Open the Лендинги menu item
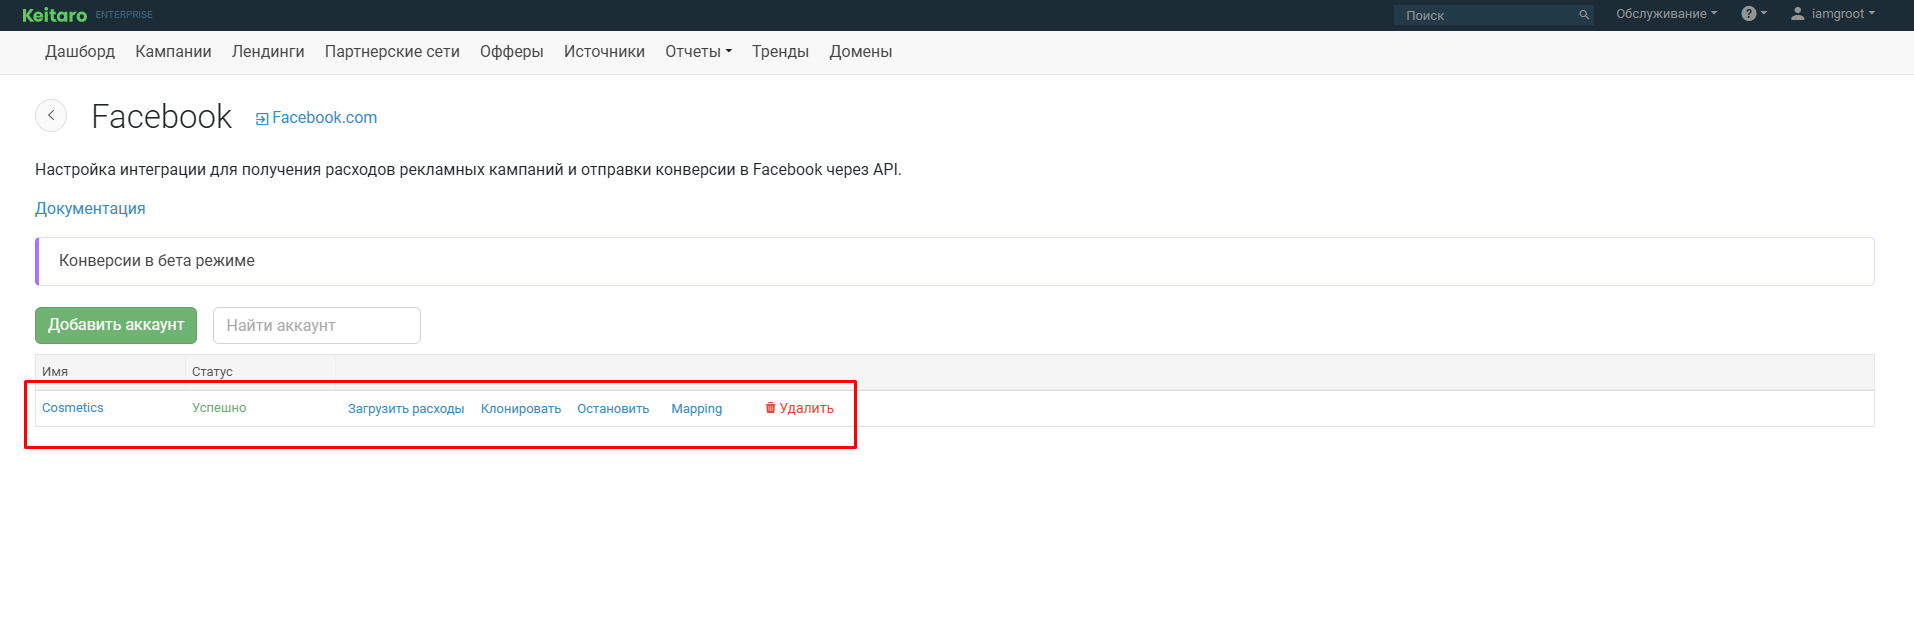 268,52
